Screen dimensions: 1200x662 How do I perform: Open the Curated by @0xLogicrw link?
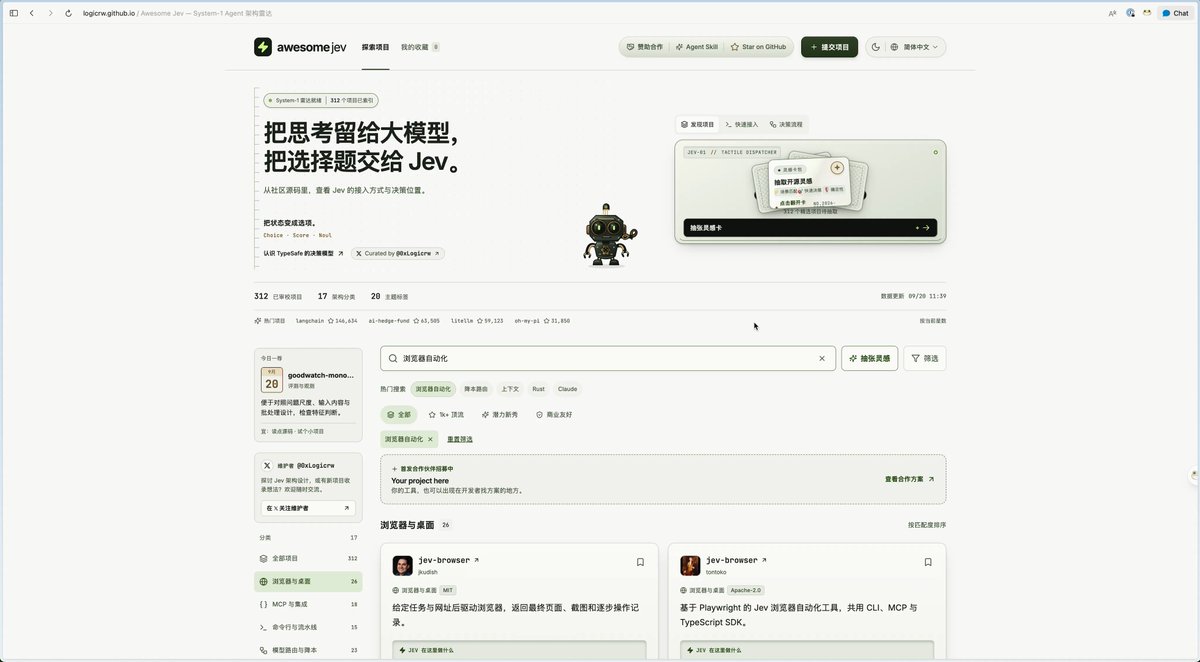pyautogui.click(x=398, y=254)
